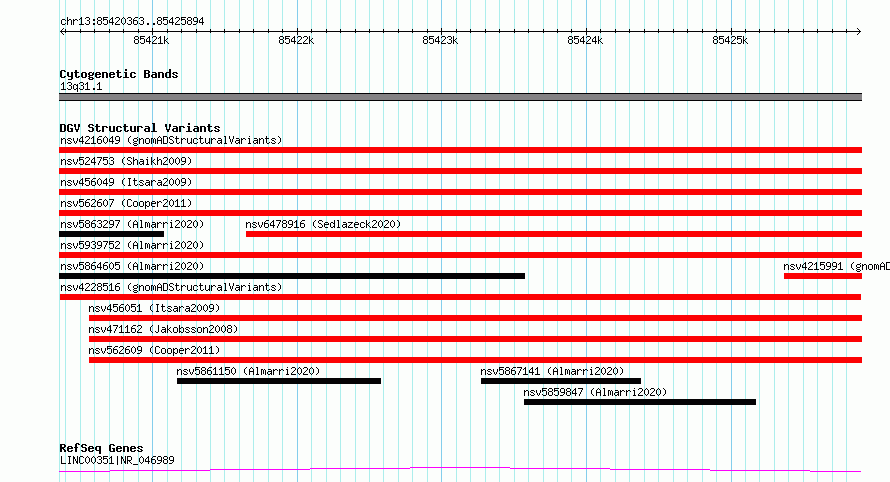Click the red bar under nsv562607
Screen dimensions: 890x482
pyautogui.click(x=460, y=213)
